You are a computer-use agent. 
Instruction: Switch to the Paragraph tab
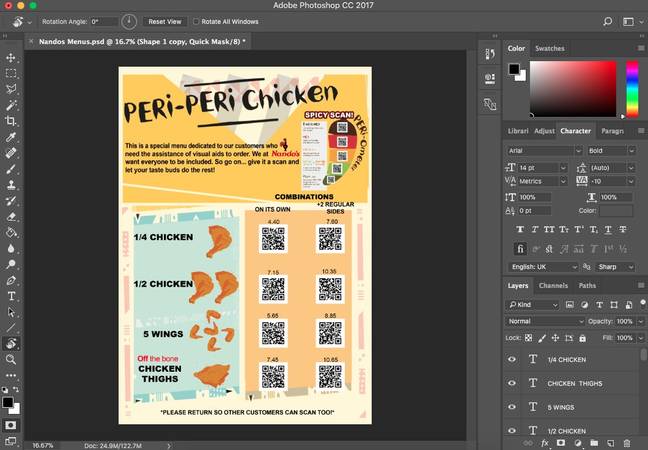pos(612,131)
